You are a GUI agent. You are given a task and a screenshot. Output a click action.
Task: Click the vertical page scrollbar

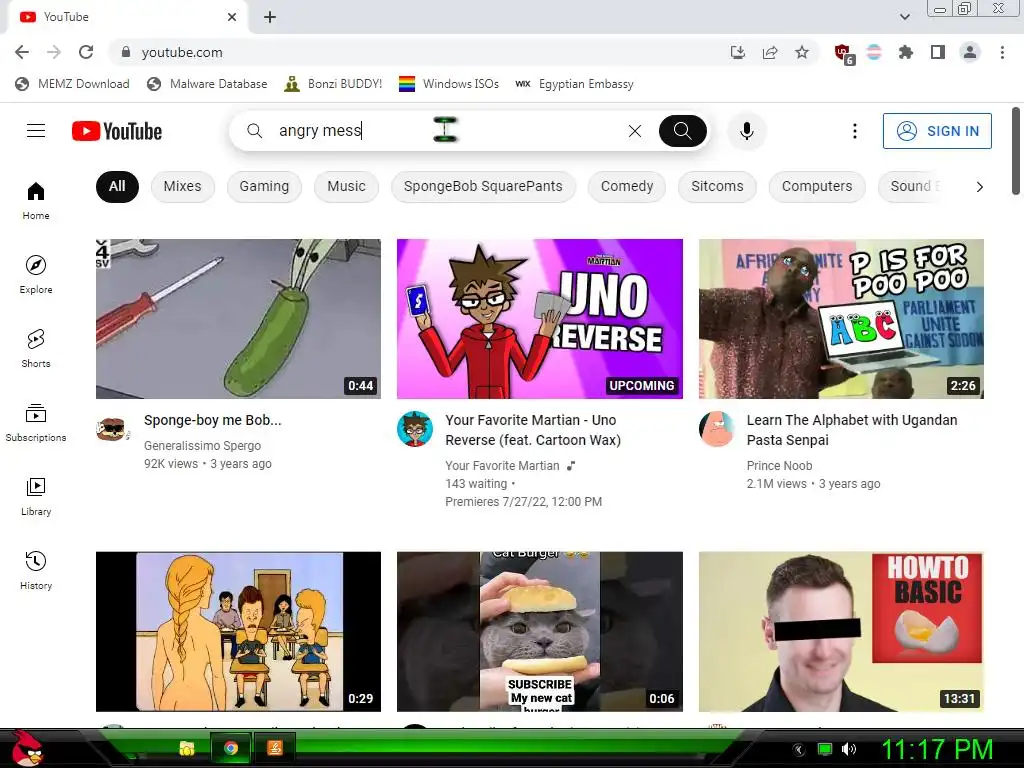1016,152
